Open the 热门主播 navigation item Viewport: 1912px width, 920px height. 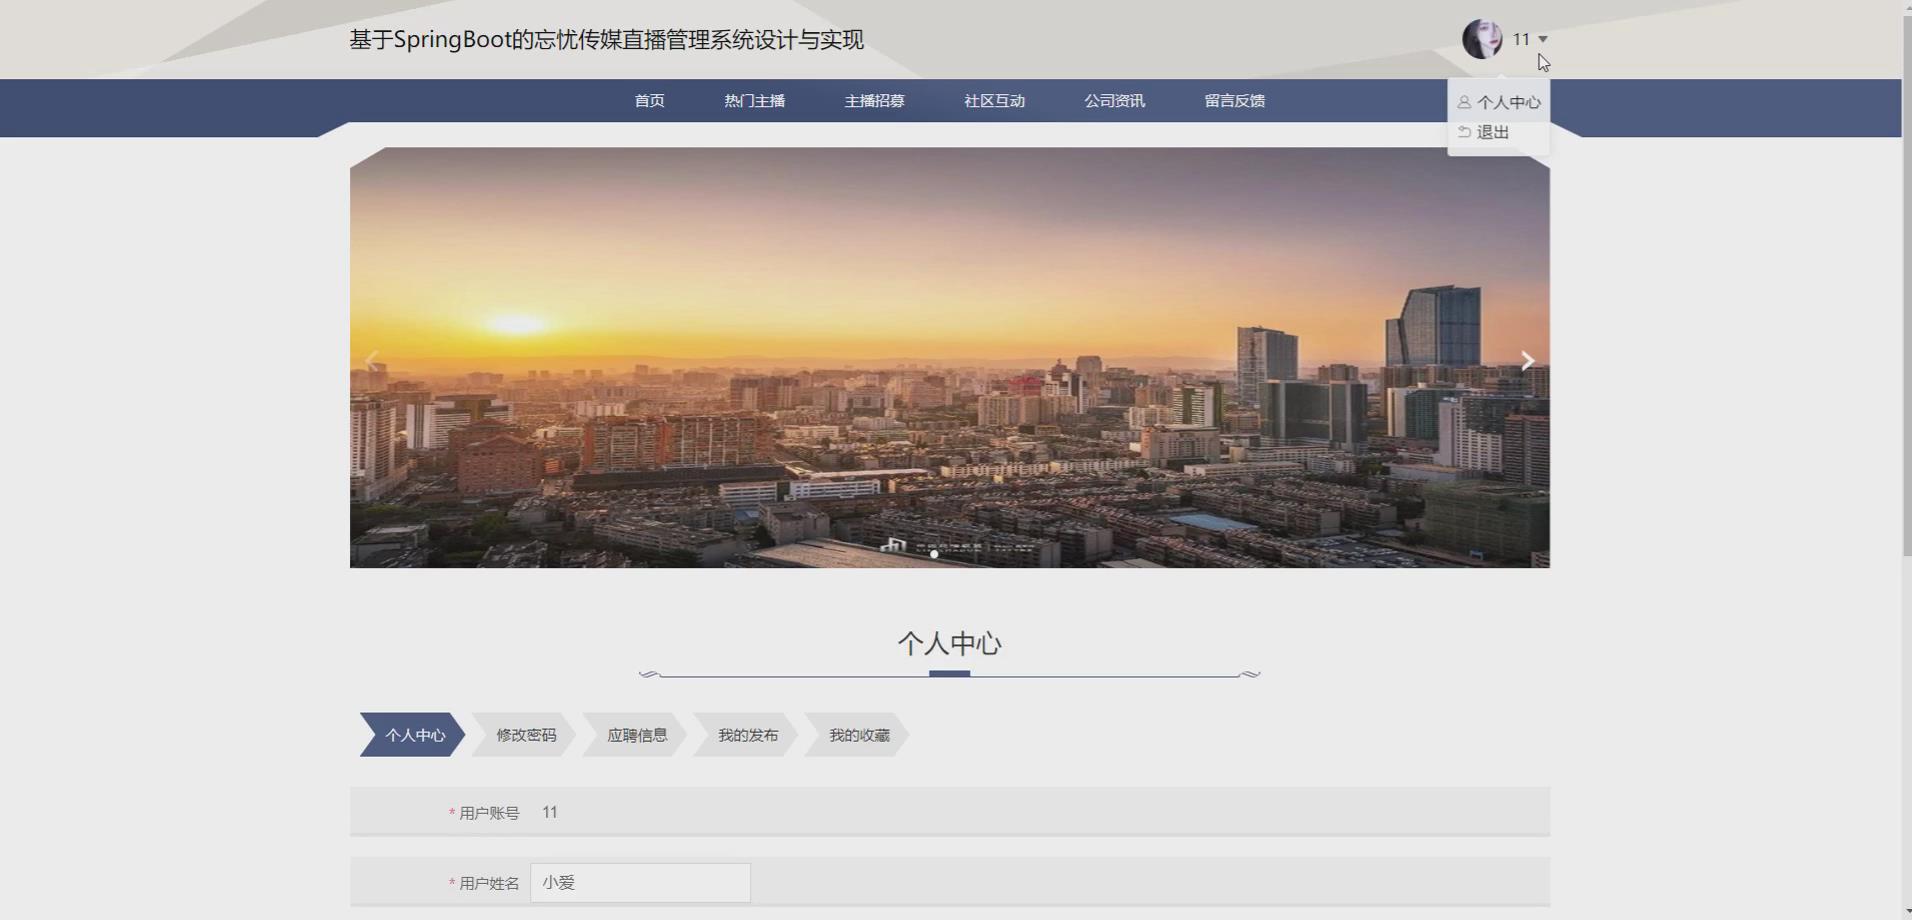click(755, 101)
